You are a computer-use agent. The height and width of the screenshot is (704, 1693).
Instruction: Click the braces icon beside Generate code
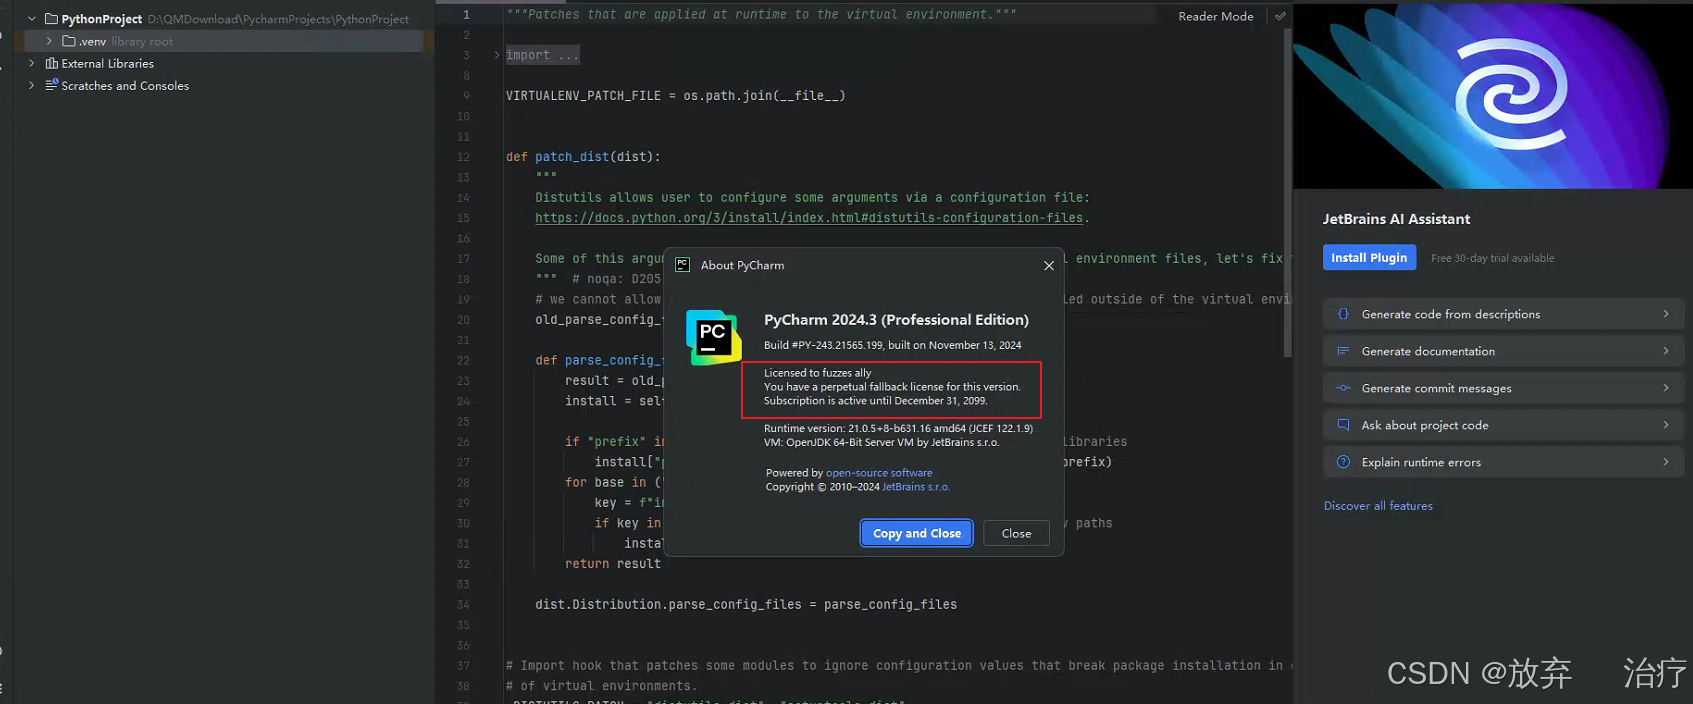pos(1343,314)
